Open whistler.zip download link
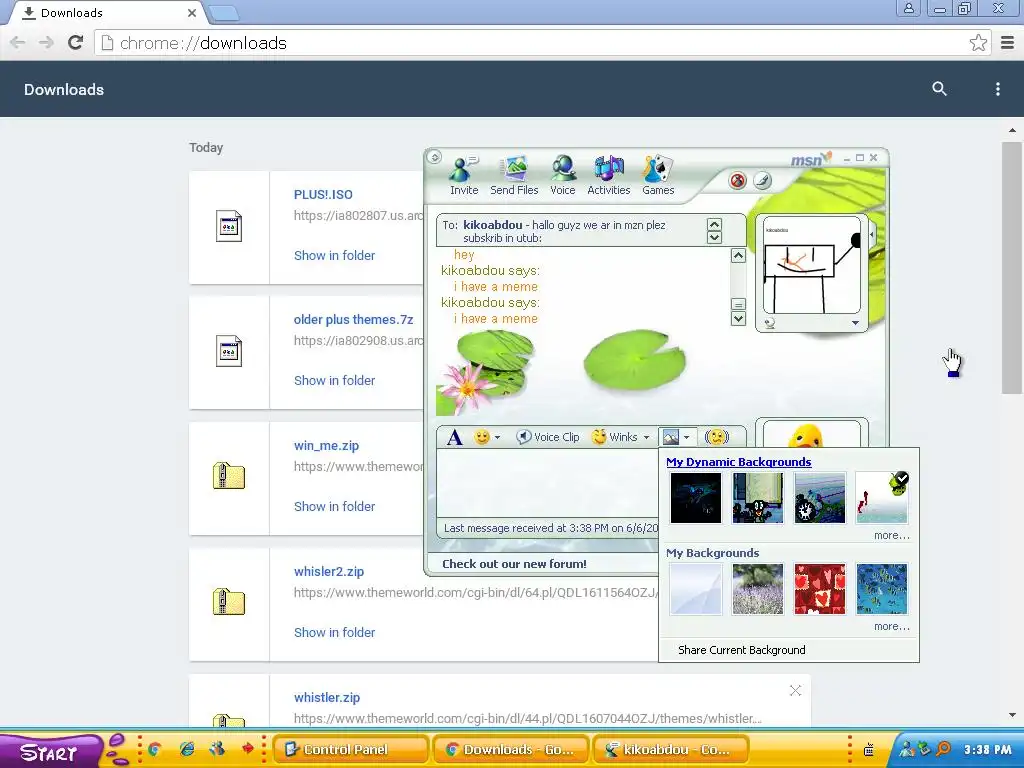 click(x=327, y=697)
